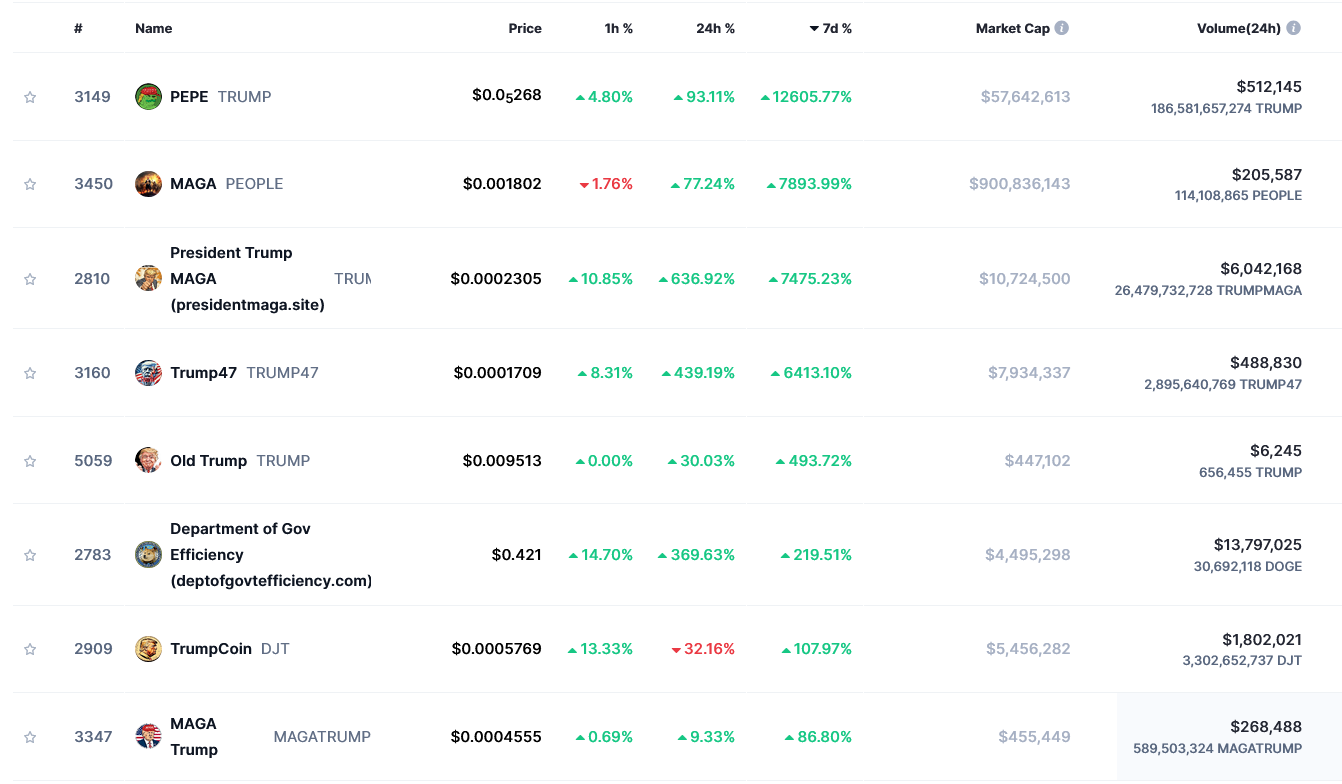The height and width of the screenshot is (784, 1342).
Task: Sort table by 7d % column
Action: (x=831, y=29)
